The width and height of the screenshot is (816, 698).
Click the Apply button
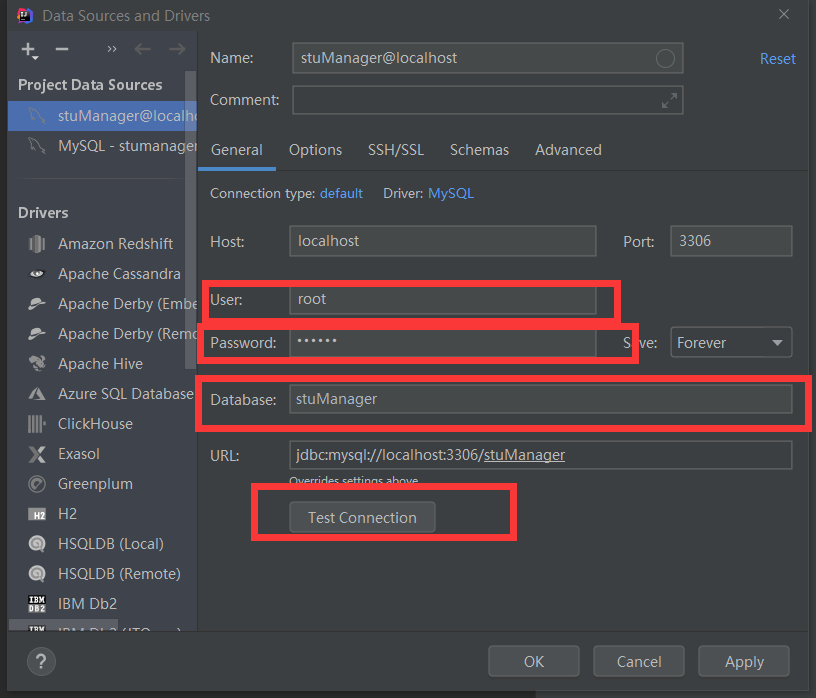click(744, 661)
